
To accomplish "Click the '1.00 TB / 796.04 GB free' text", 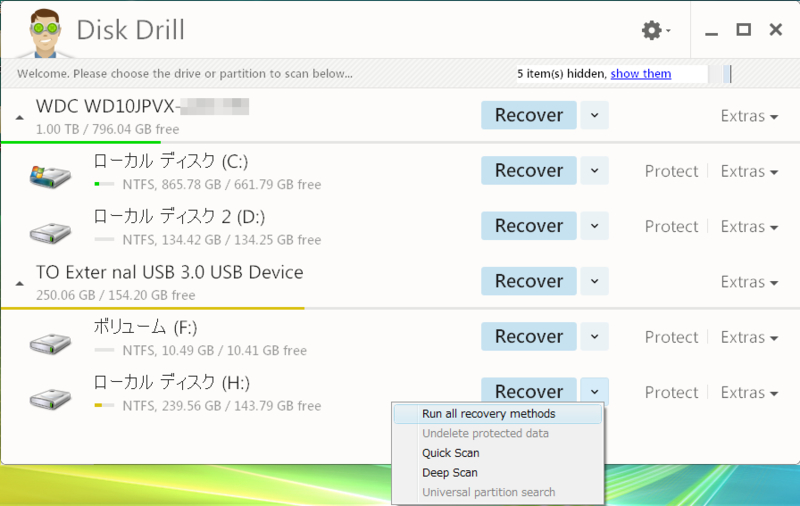I will [x=108, y=130].
